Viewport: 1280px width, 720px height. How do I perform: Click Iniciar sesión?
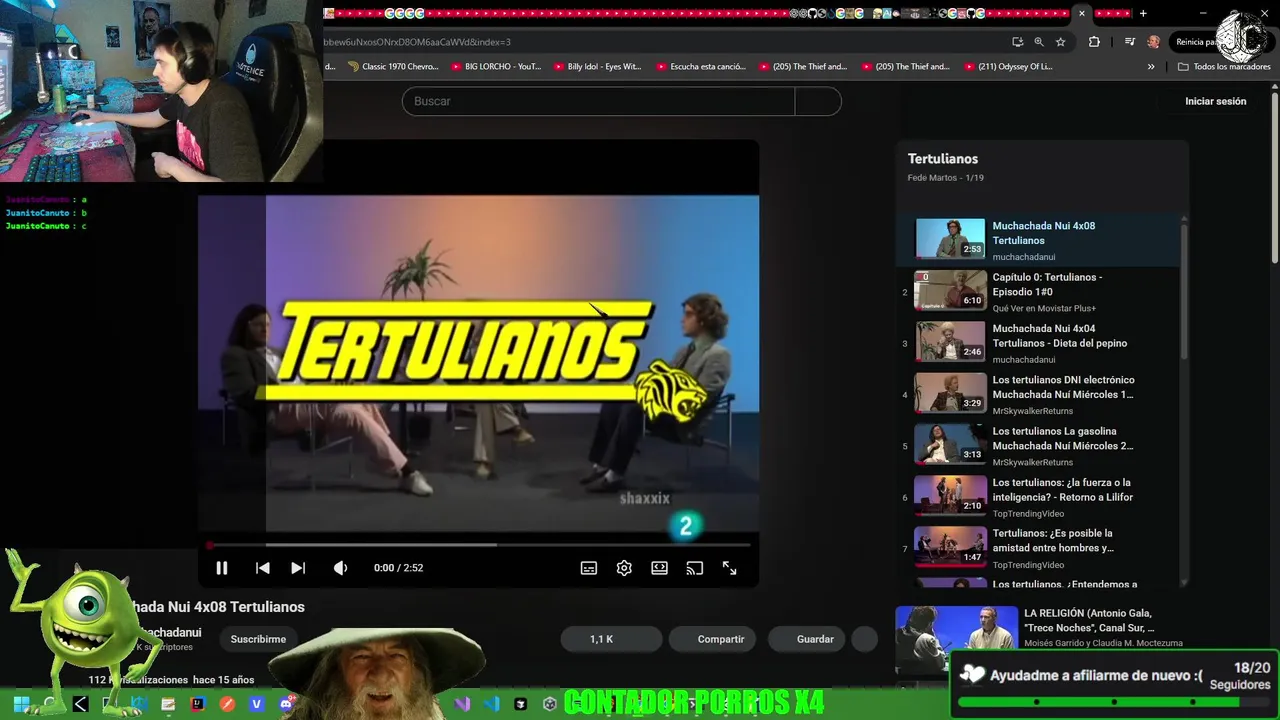tap(1215, 101)
